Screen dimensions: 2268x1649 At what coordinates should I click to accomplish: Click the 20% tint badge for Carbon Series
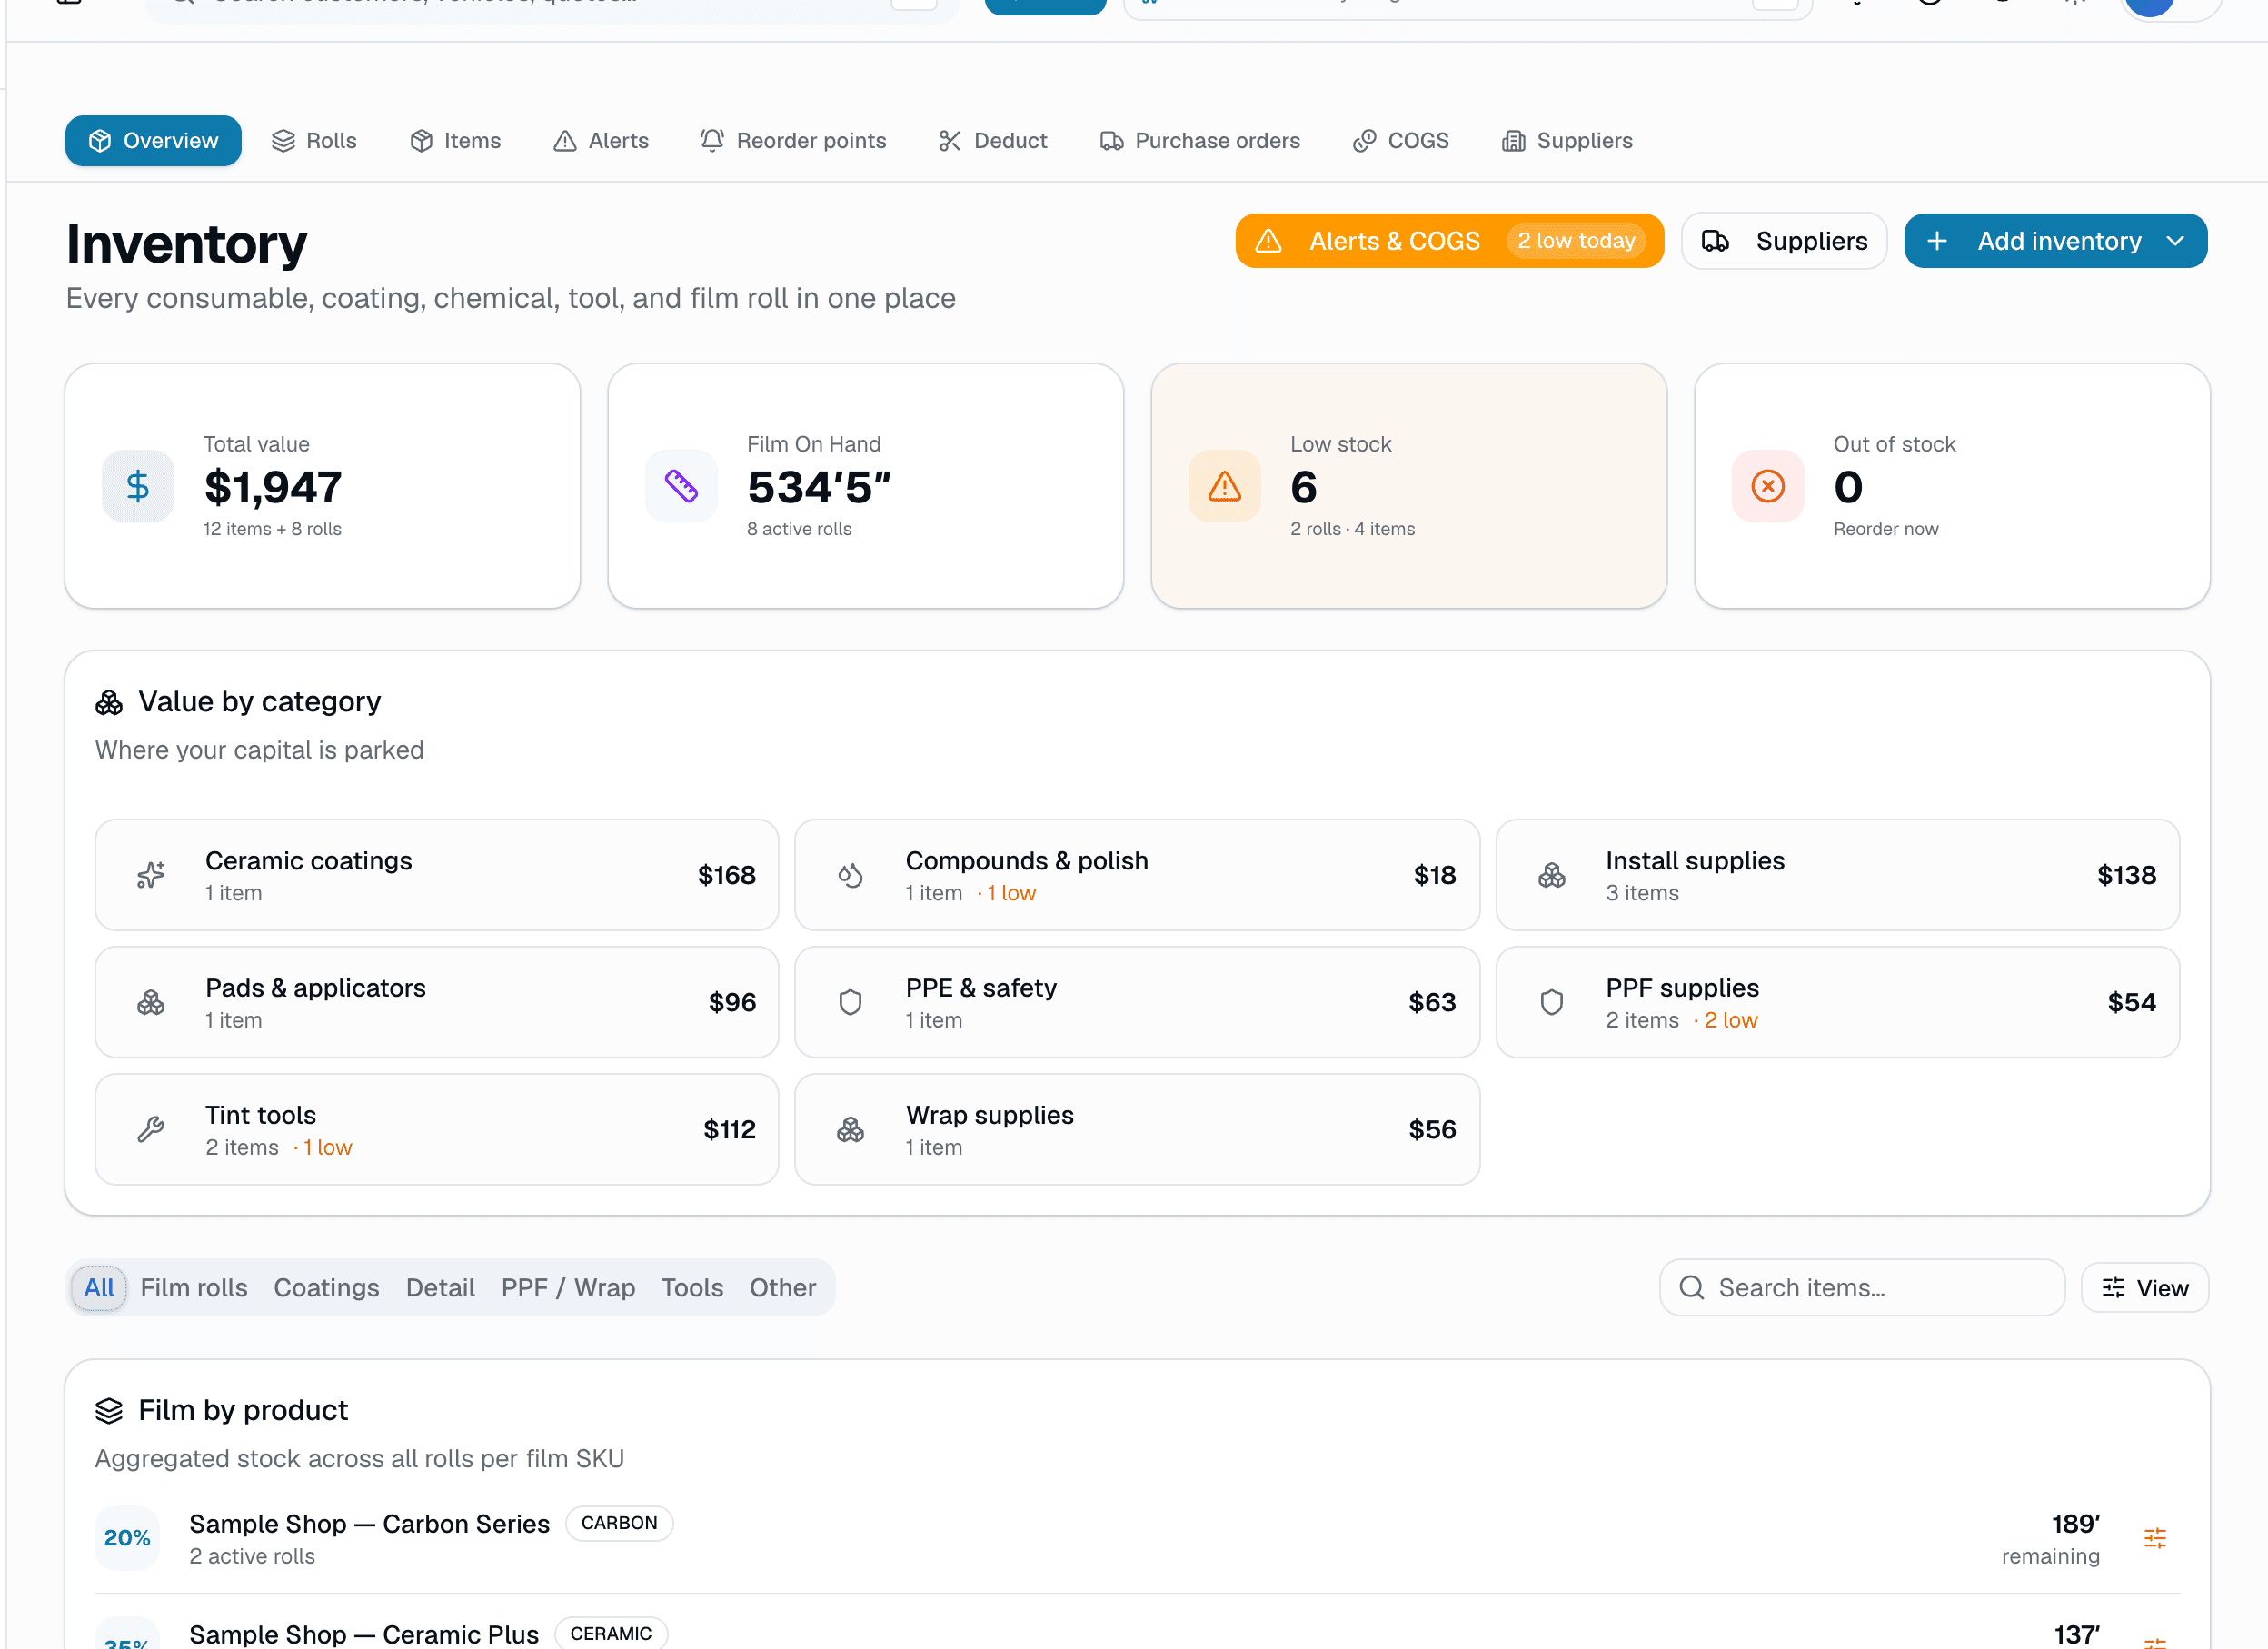pyautogui.click(x=127, y=1538)
